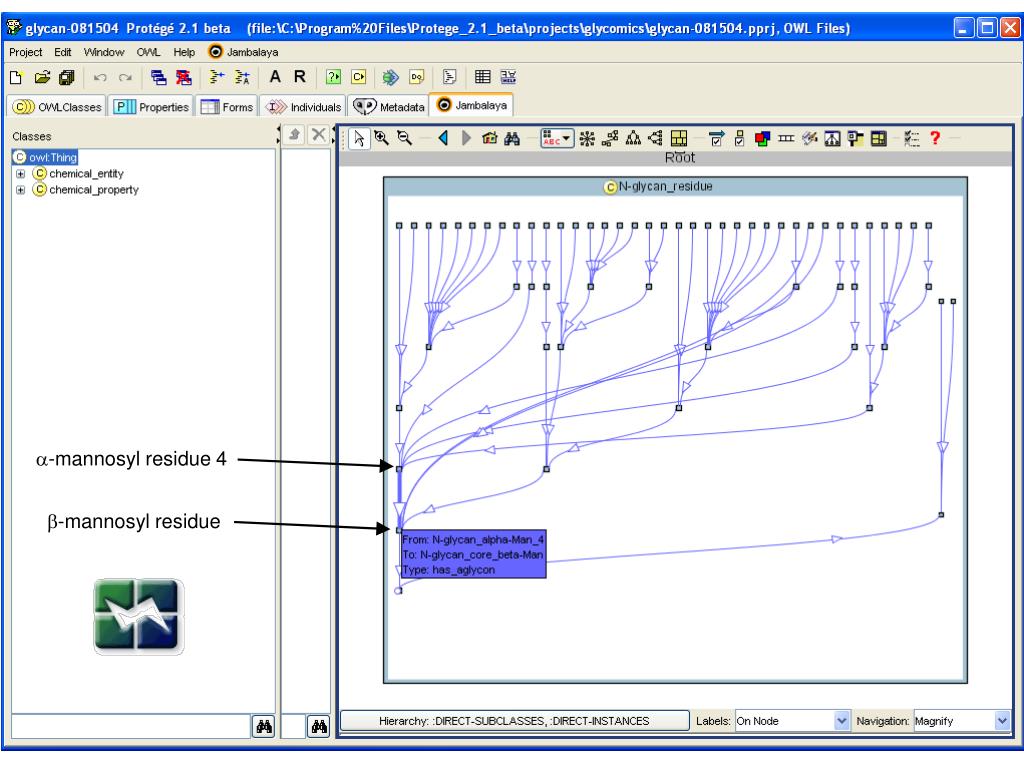
Task: Switch to the Individuals tab
Action: tap(304, 106)
